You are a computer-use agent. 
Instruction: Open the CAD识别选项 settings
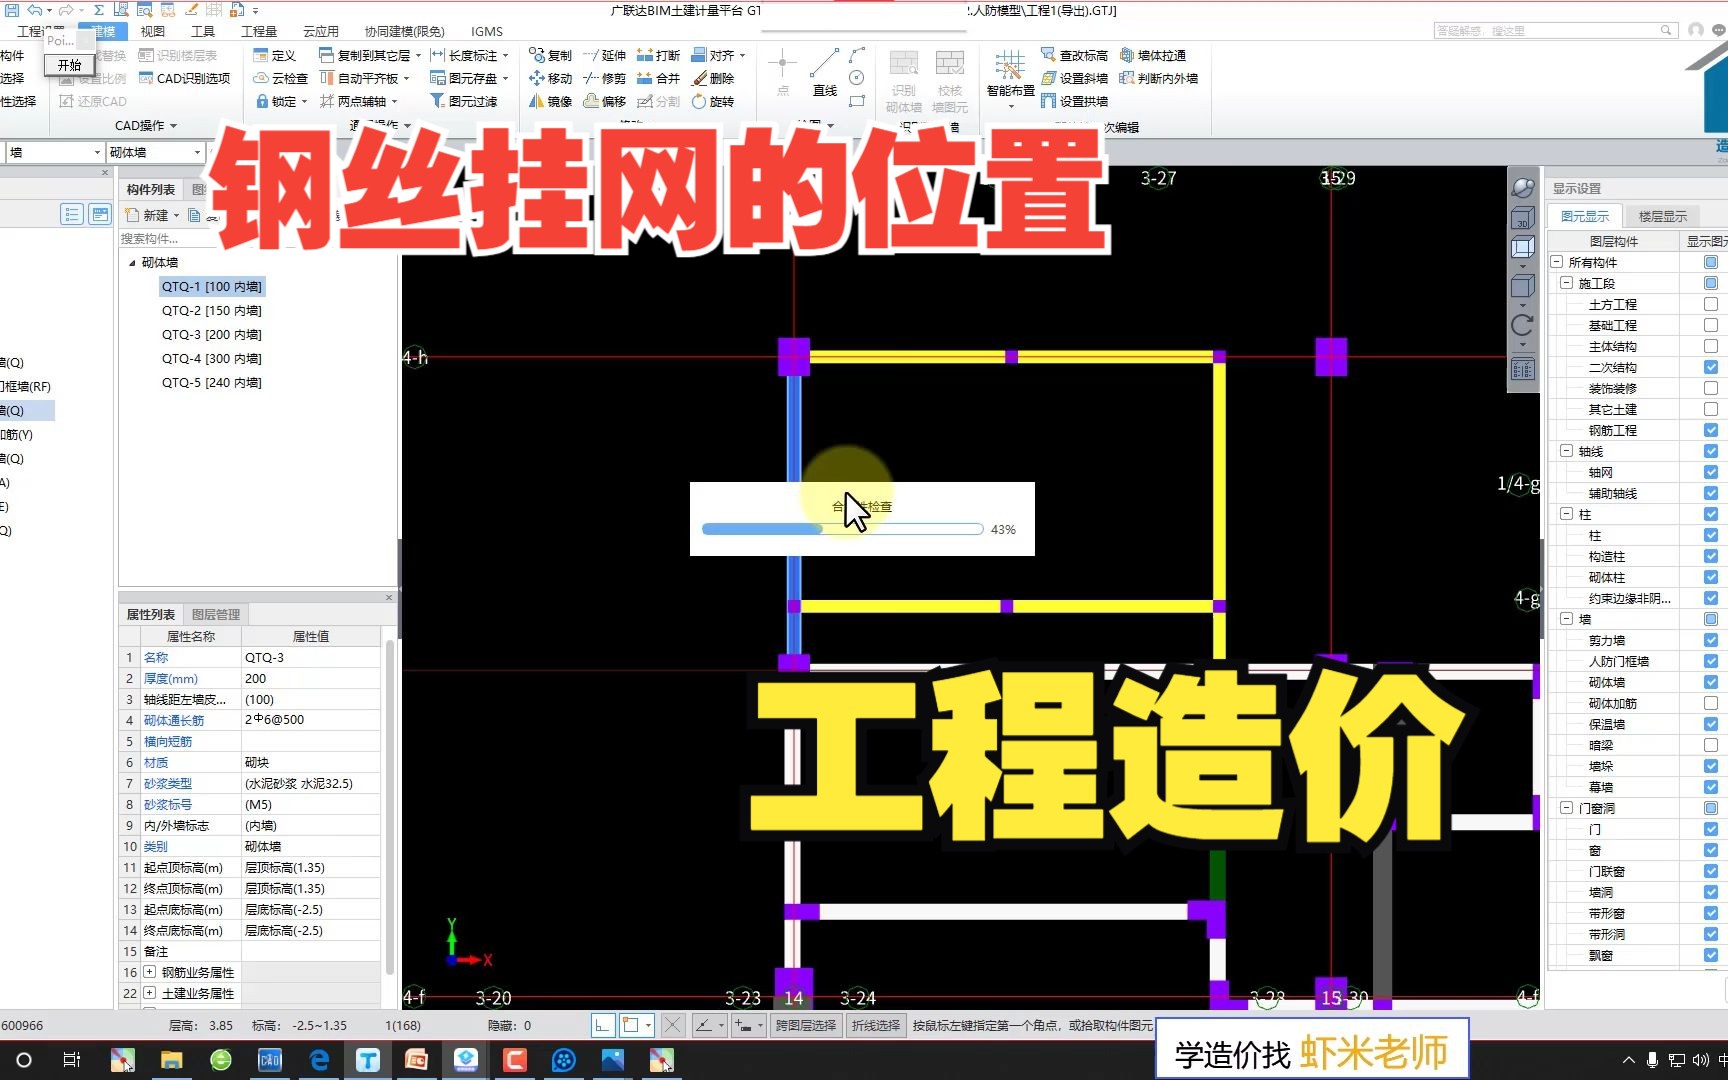[x=184, y=78]
